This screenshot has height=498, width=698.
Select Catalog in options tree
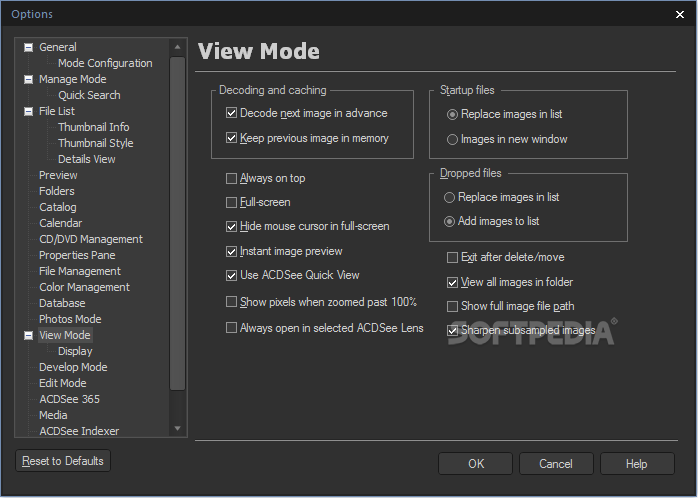point(57,207)
